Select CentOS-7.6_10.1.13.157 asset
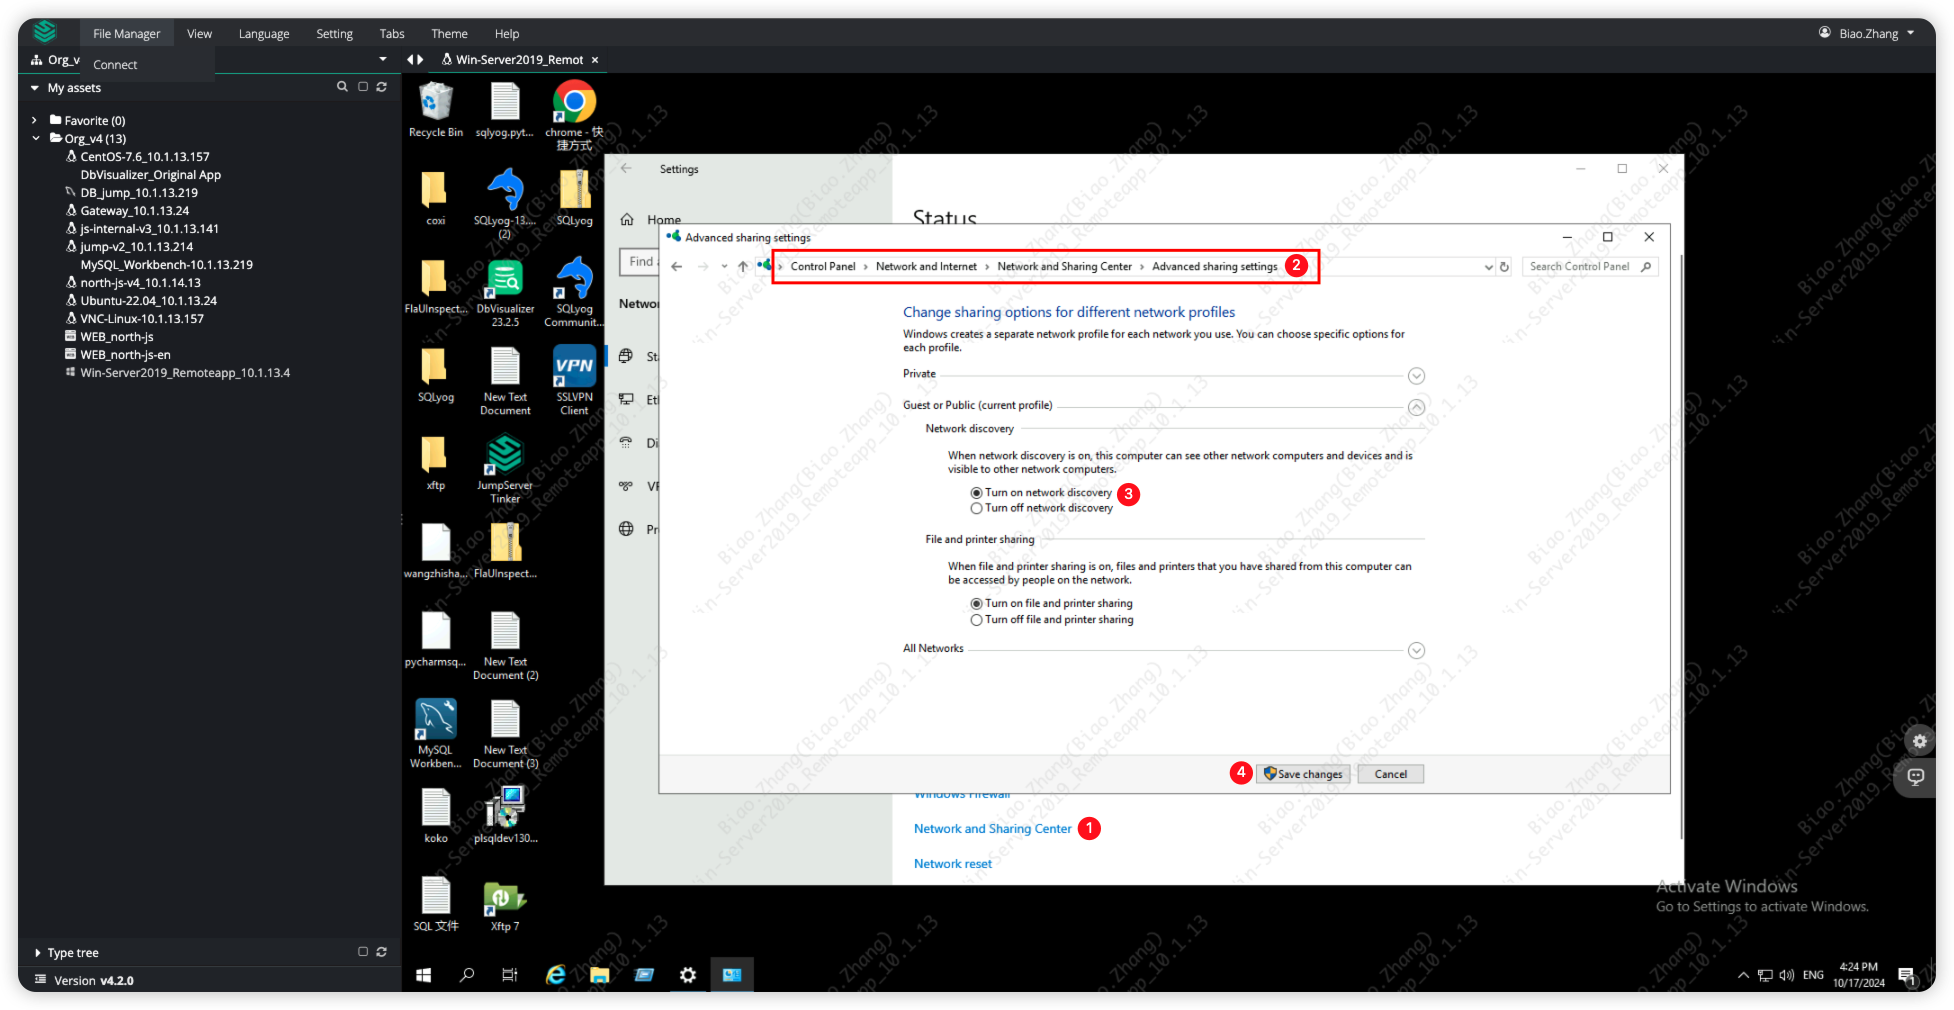Image resolution: width=1954 pixels, height=1010 pixels. pos(145,157)
